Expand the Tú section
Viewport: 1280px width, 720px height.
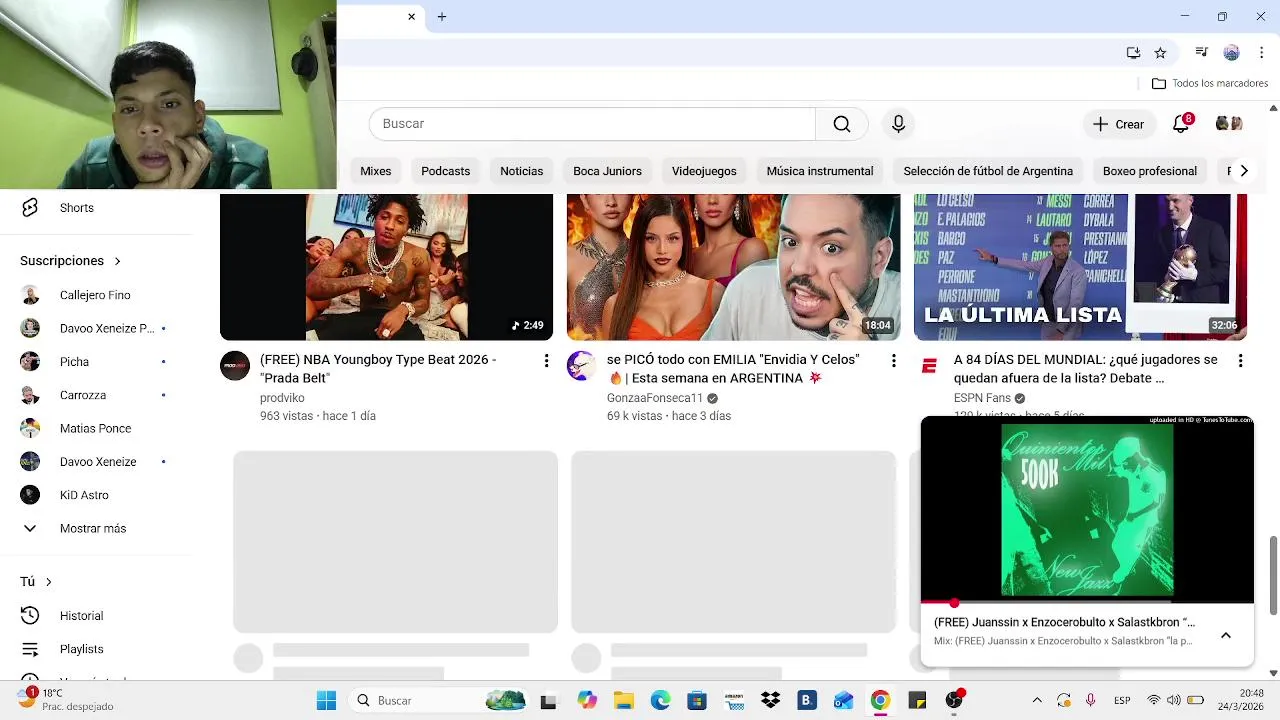[36, 581]
